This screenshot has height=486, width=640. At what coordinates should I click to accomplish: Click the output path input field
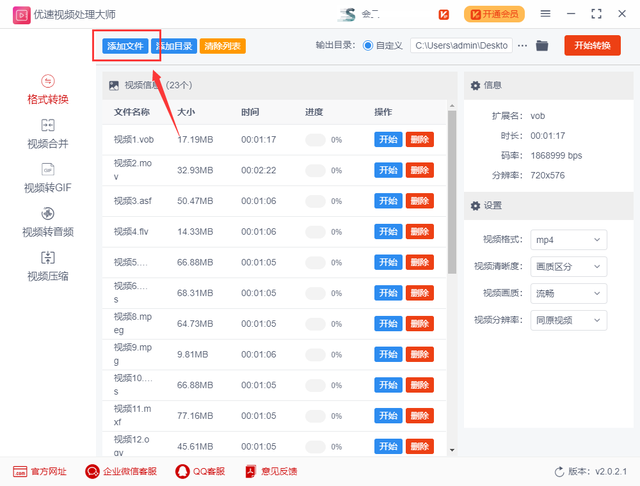point(461,46)
